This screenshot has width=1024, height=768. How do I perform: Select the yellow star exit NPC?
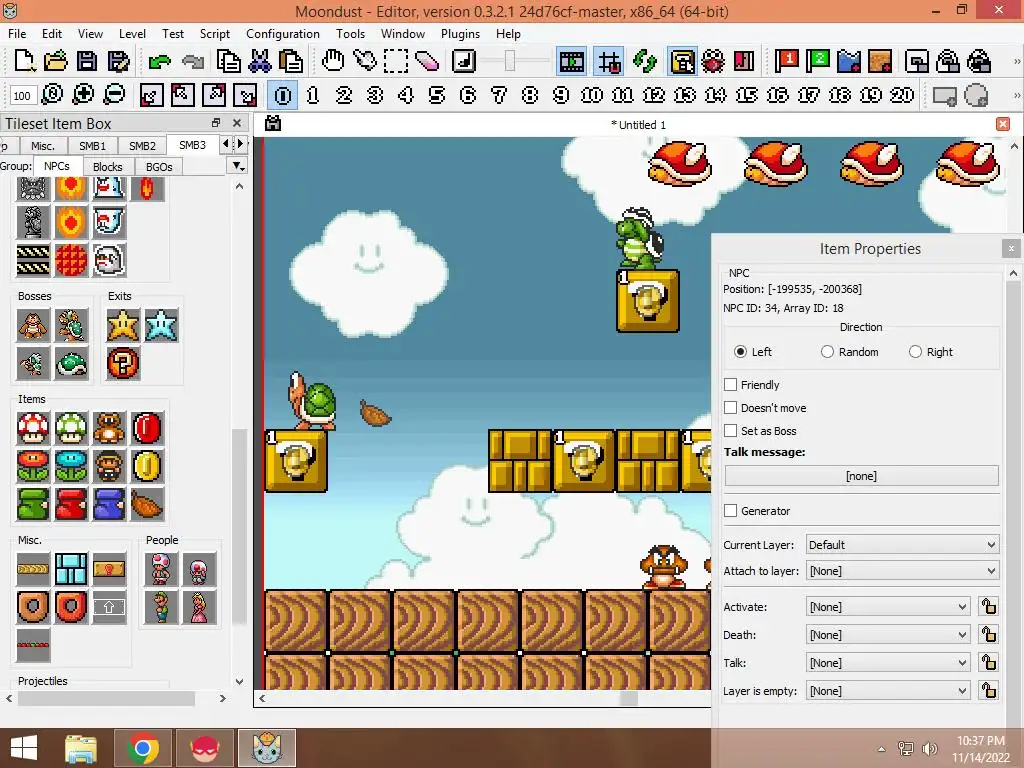click(123, 325)
